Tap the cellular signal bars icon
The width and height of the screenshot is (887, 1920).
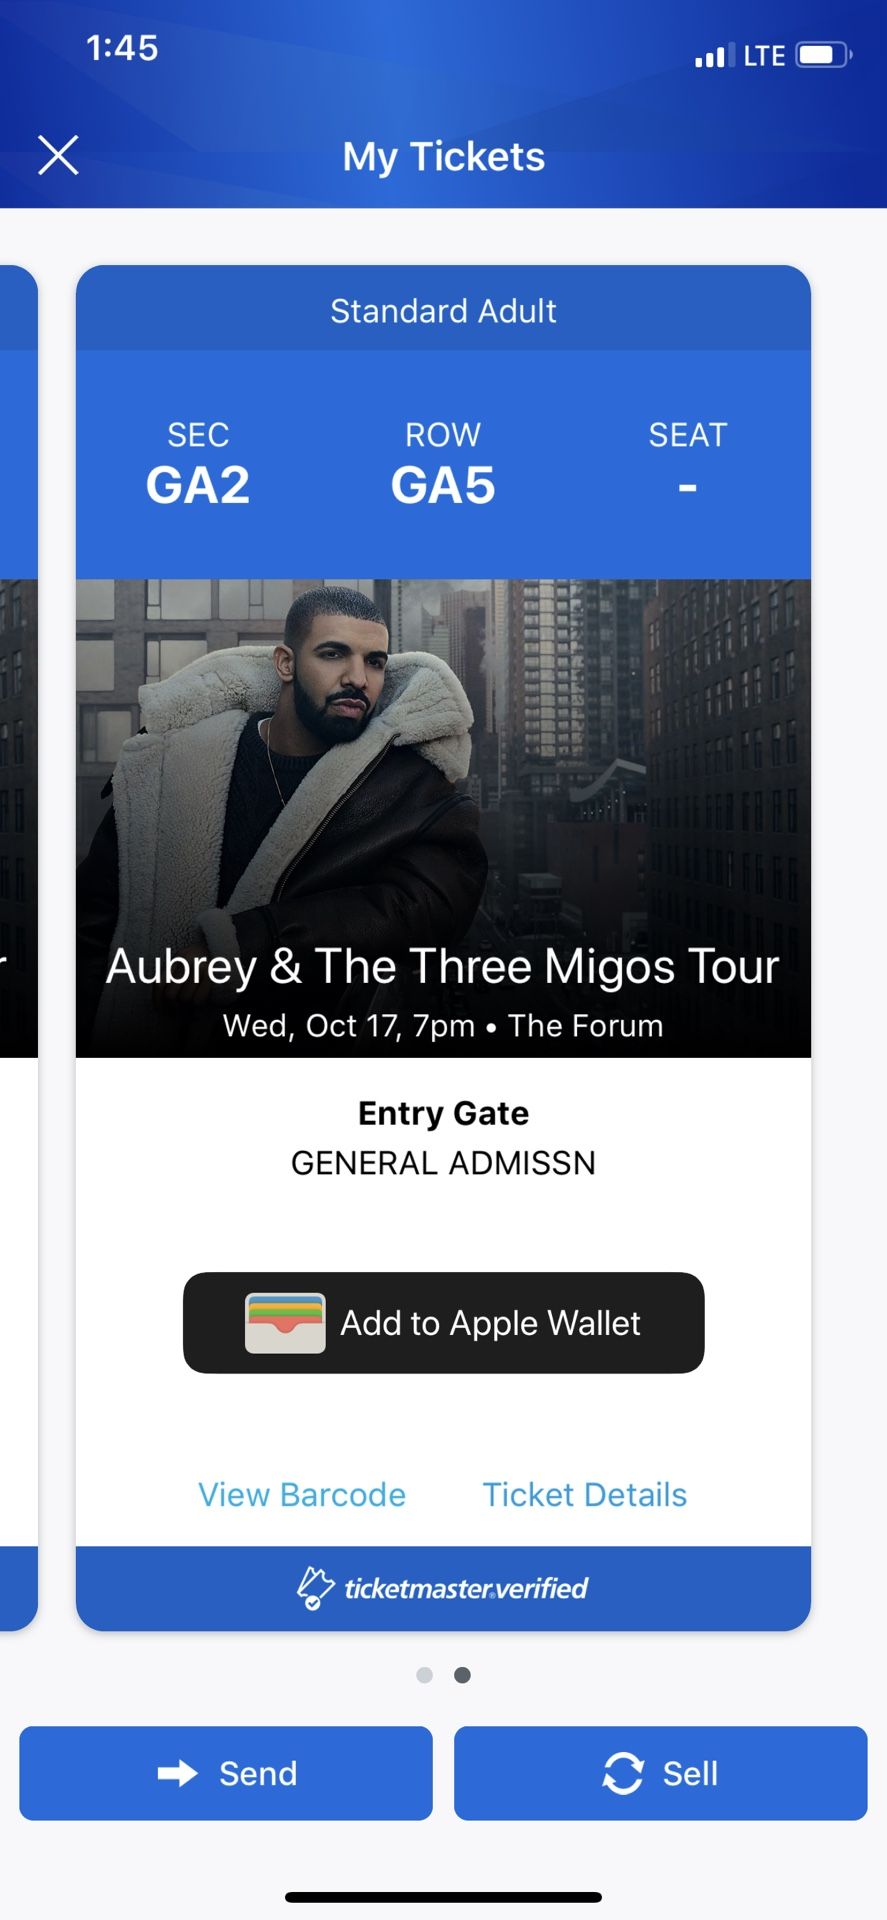[715, 56]
